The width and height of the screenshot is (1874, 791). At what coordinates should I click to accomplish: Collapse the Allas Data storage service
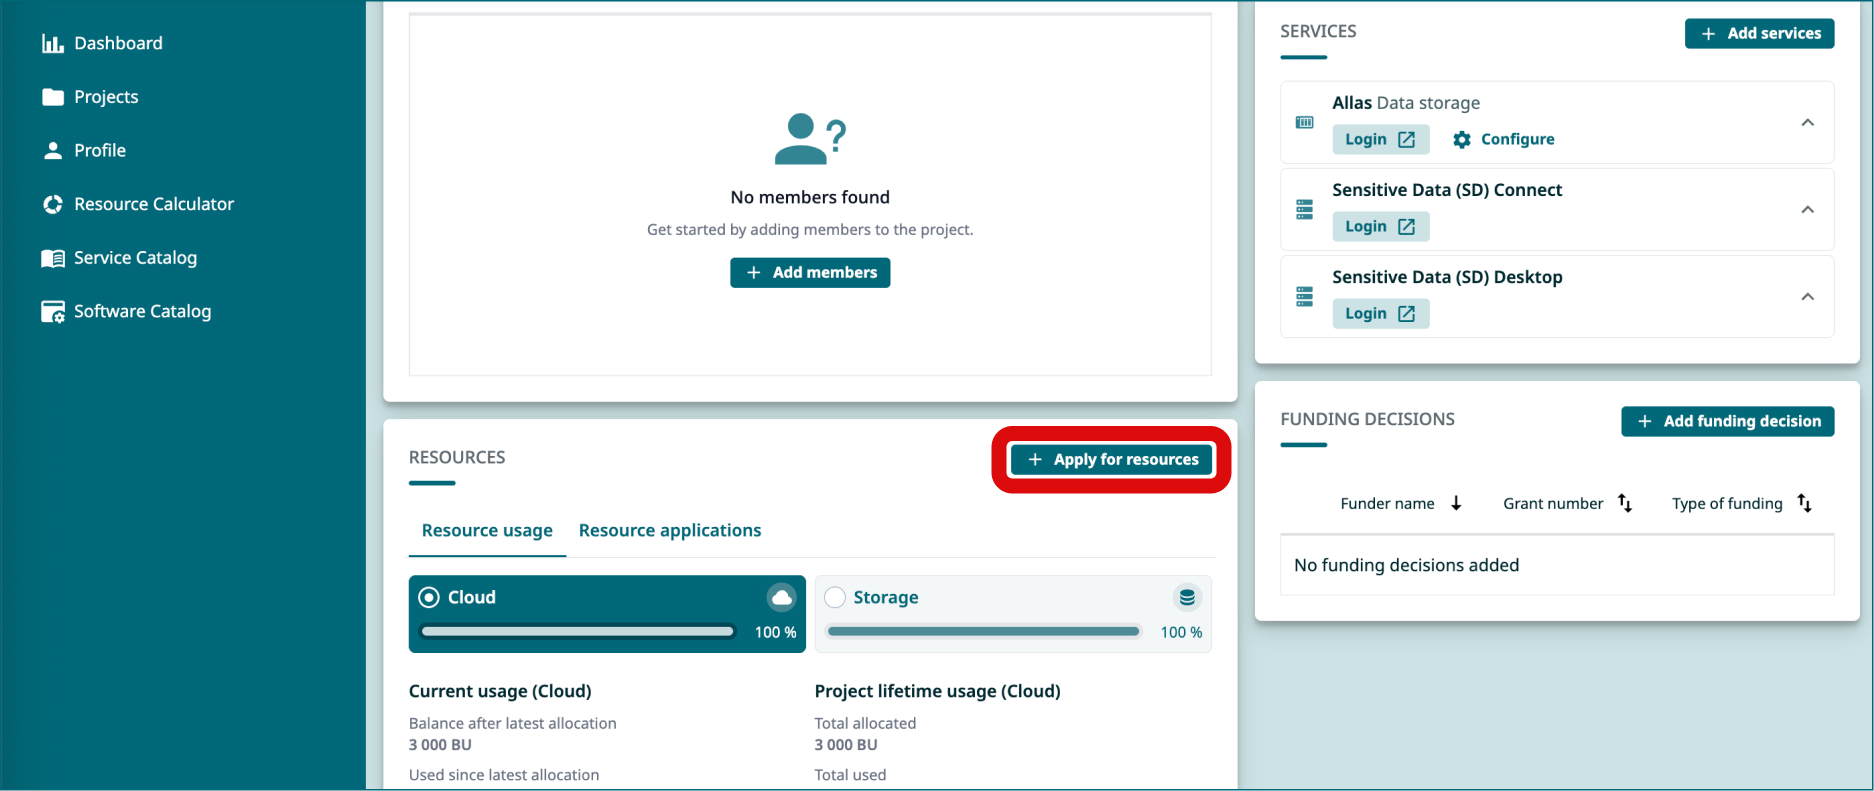point(1808,122)
